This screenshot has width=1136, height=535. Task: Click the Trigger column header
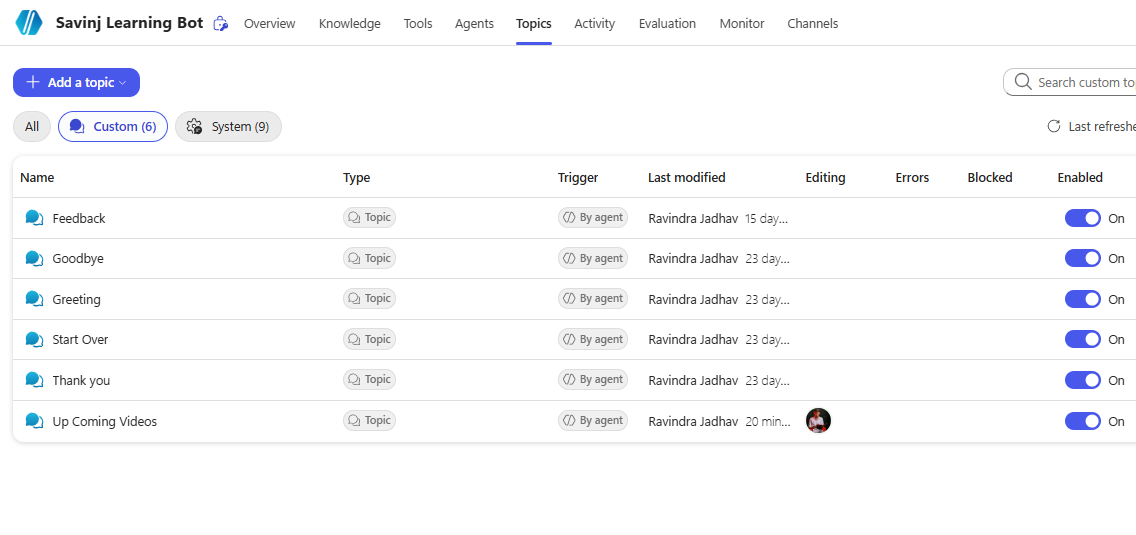578,178
